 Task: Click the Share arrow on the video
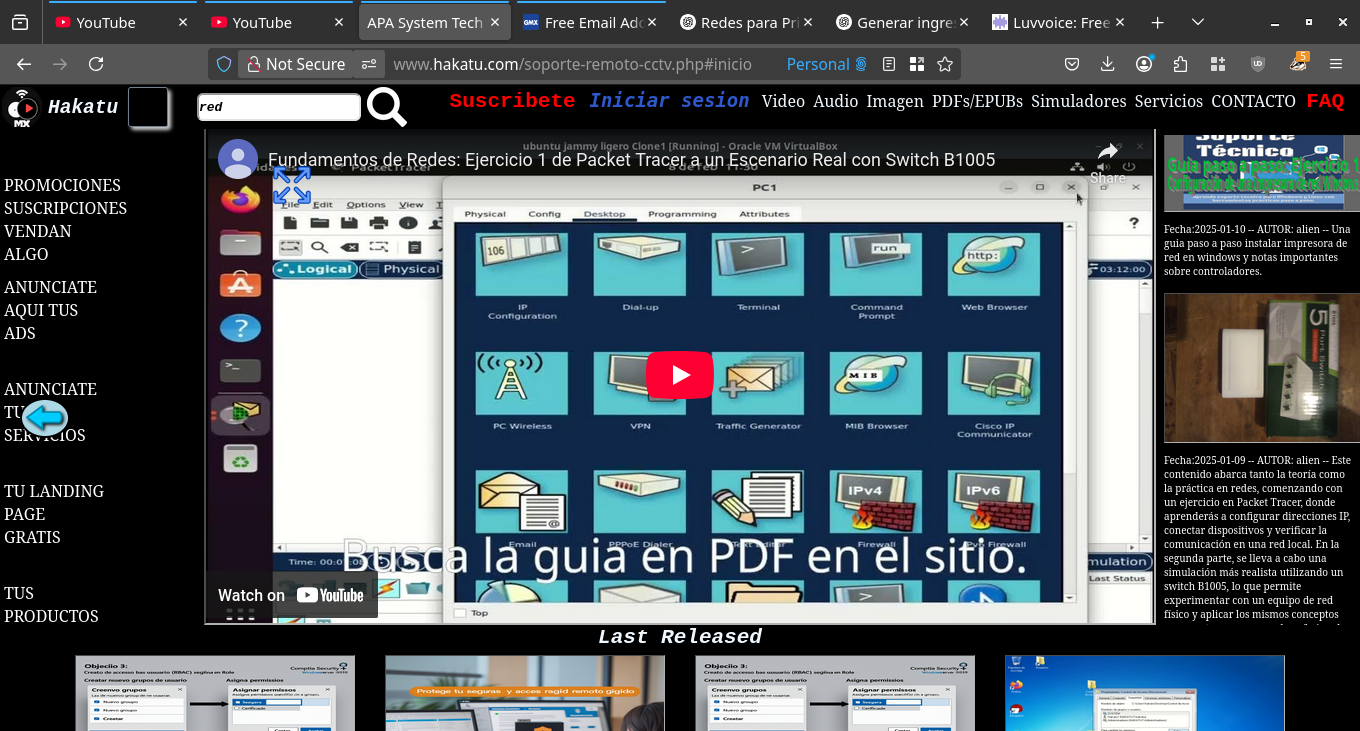[x=1107, y=160]
